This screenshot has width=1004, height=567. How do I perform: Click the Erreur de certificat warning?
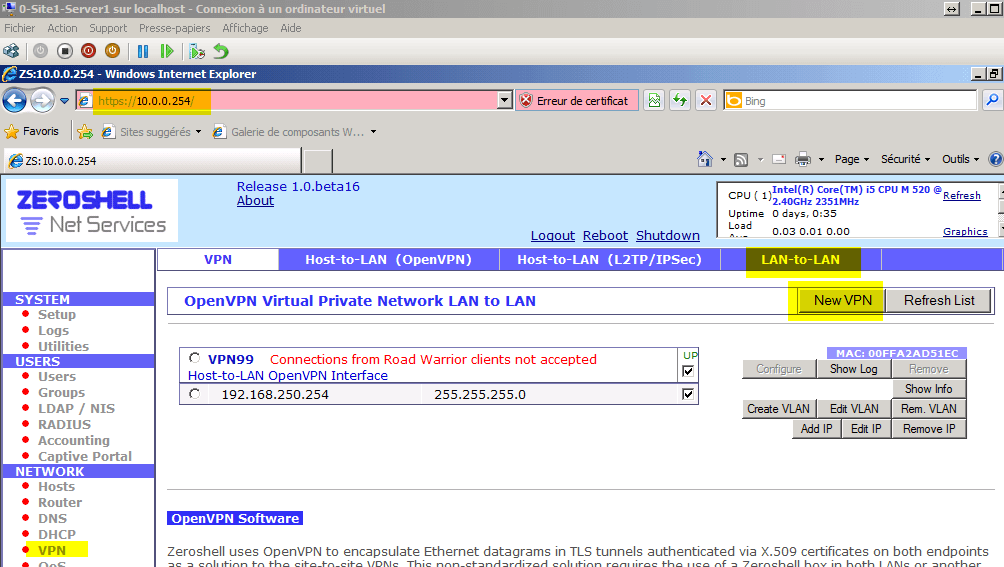(576, 100)
